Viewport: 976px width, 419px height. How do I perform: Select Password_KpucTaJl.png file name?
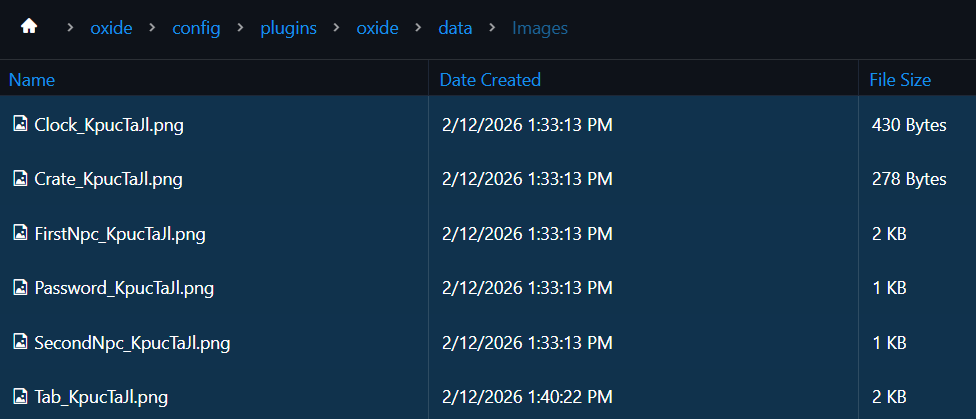click(124, 288)
